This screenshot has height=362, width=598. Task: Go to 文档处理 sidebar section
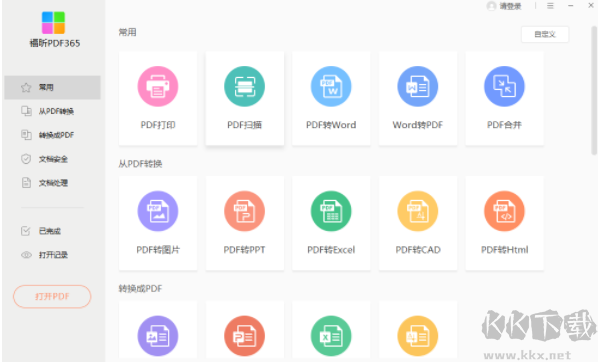click(x=53, y=183)
